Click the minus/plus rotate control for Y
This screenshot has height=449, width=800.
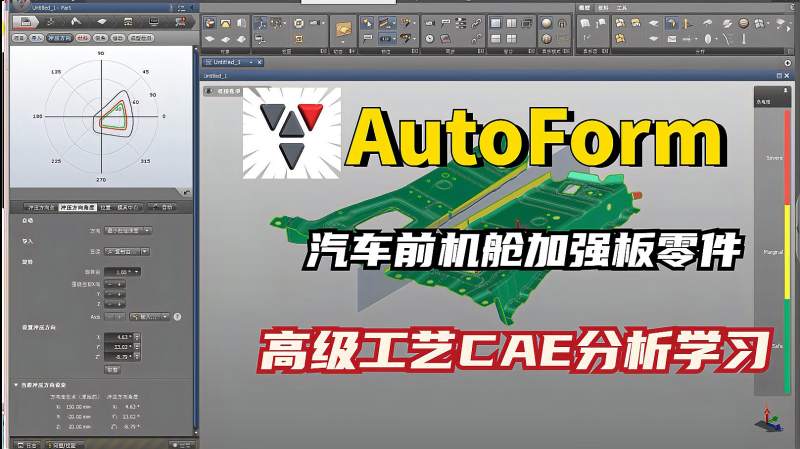pyautogui.click(x=115, y=294)
